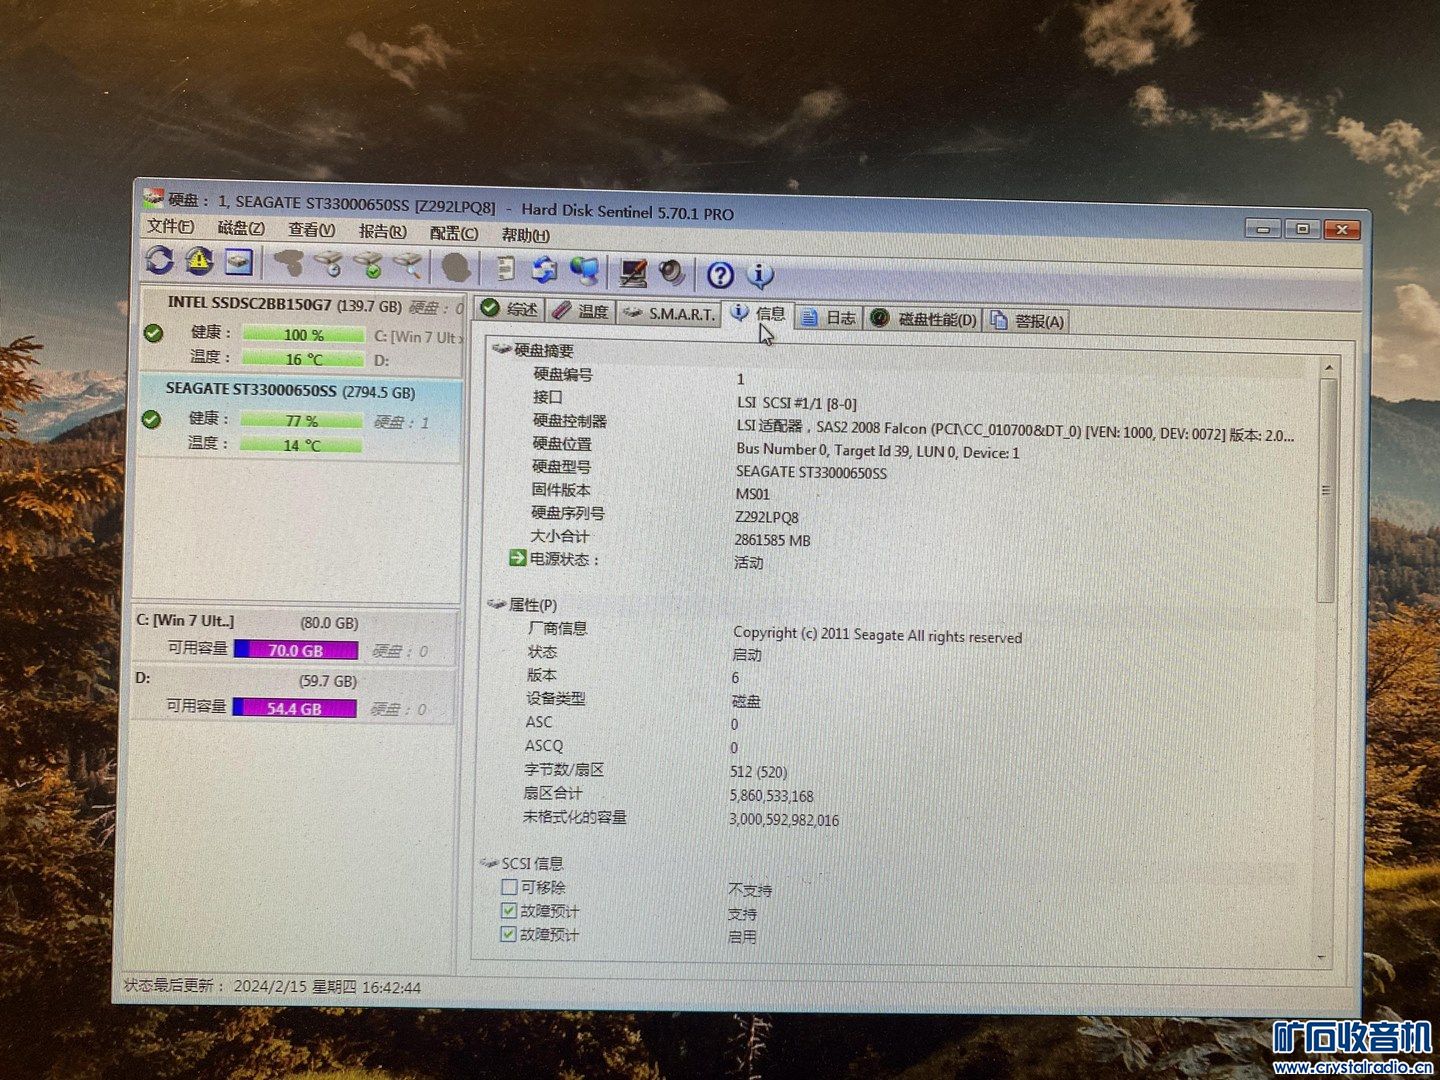Click the refresh disk information toolbar icon
This screenshot has width=1440, height=1080.
tap(159, 260)
